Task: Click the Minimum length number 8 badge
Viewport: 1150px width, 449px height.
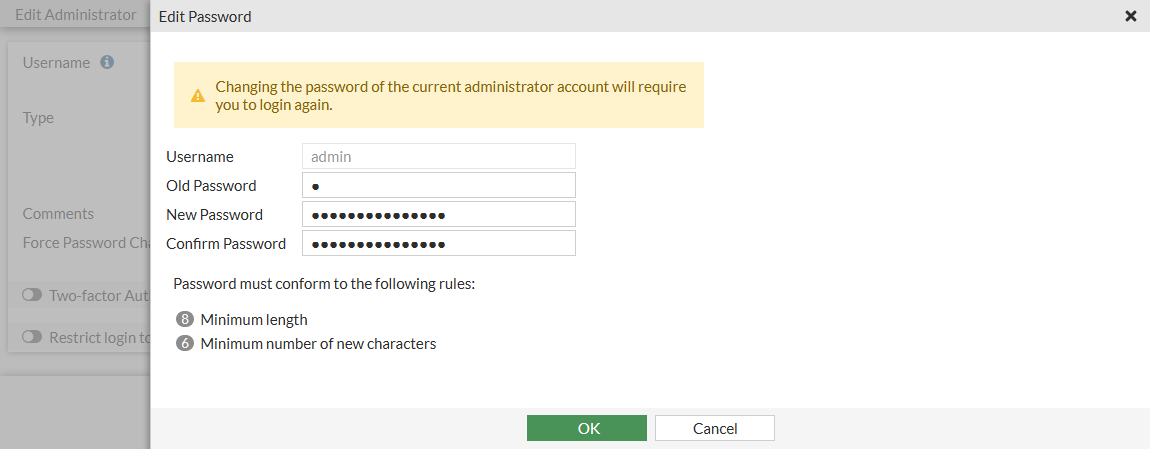Action: click(184, 320)
